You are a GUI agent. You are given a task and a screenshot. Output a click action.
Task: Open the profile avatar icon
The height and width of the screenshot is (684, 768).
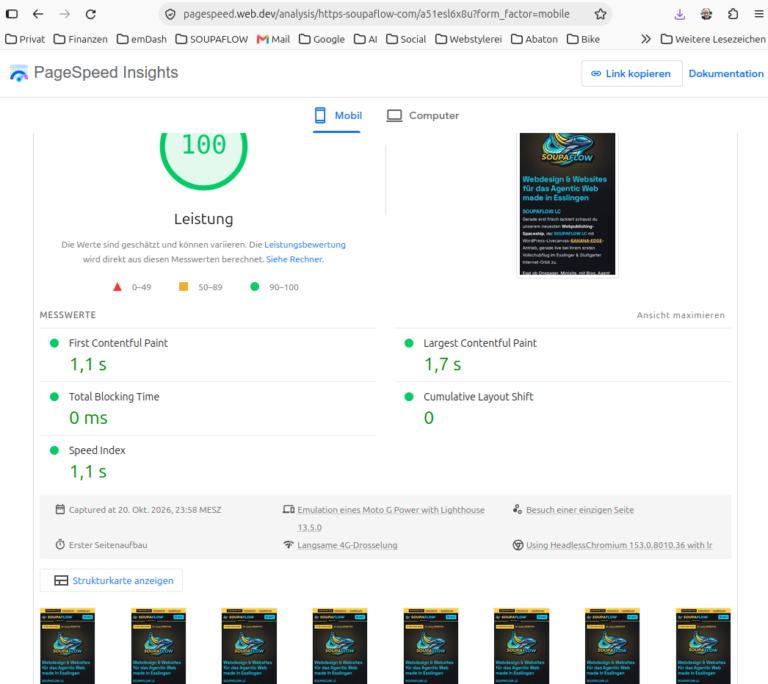pos(706,14)
